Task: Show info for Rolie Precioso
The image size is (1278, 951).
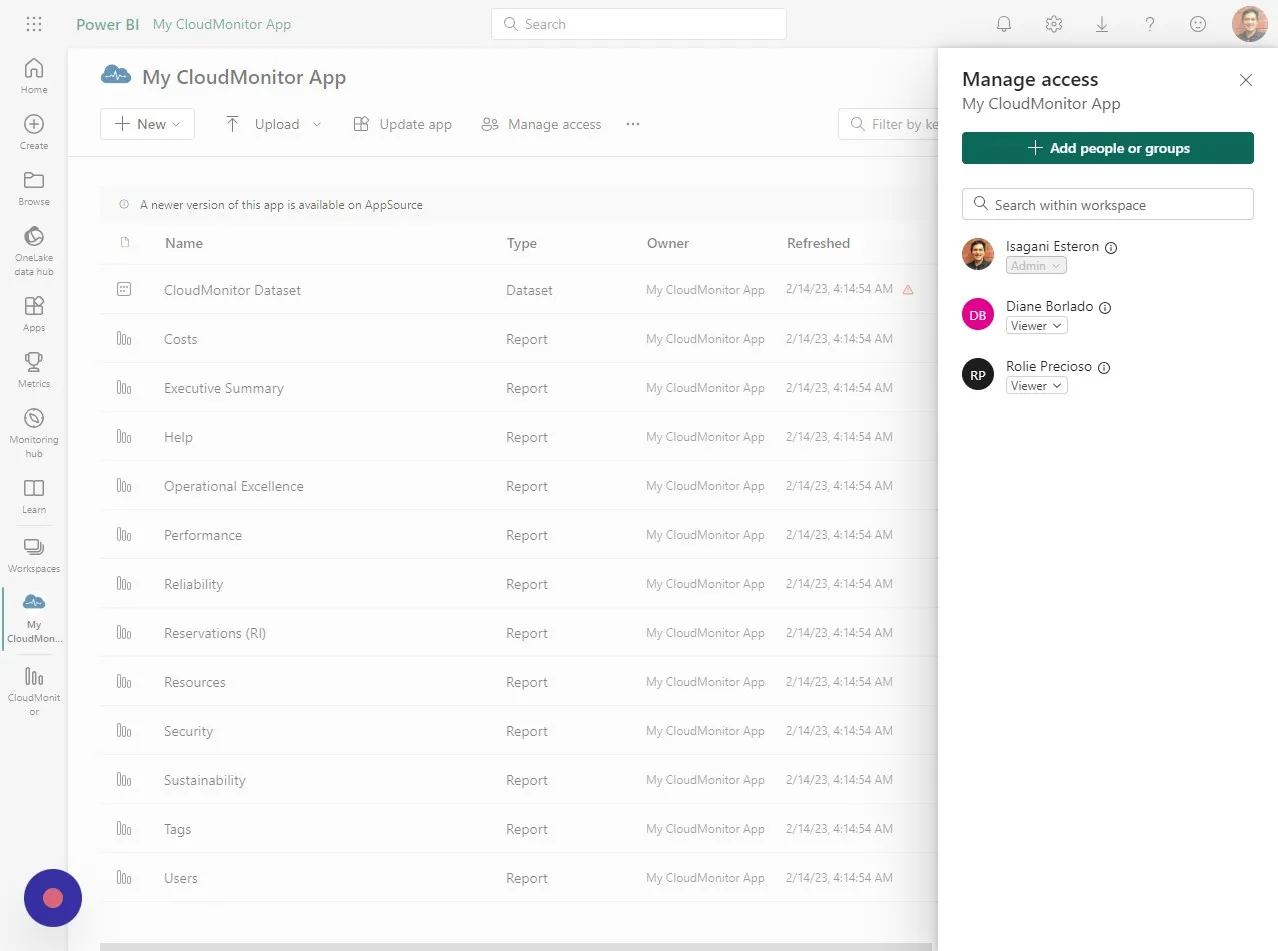Action: [x=1104, y=368]
